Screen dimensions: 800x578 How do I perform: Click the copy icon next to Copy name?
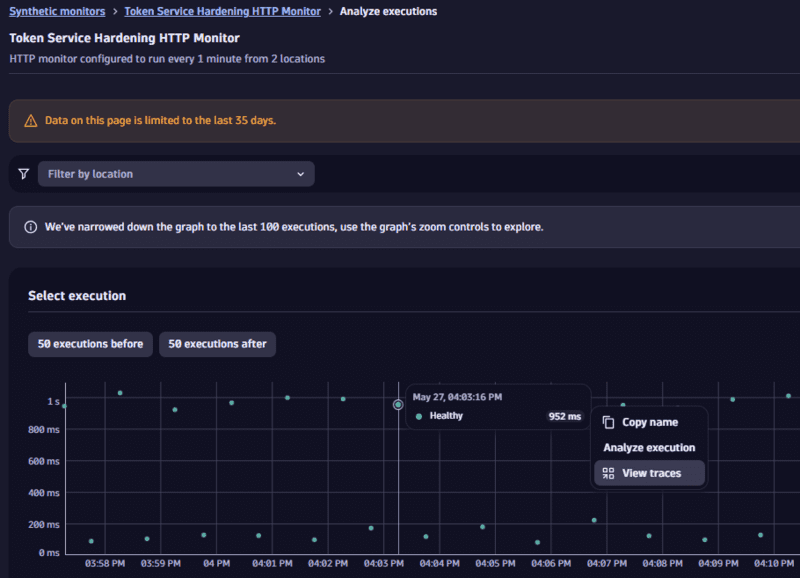608,421
